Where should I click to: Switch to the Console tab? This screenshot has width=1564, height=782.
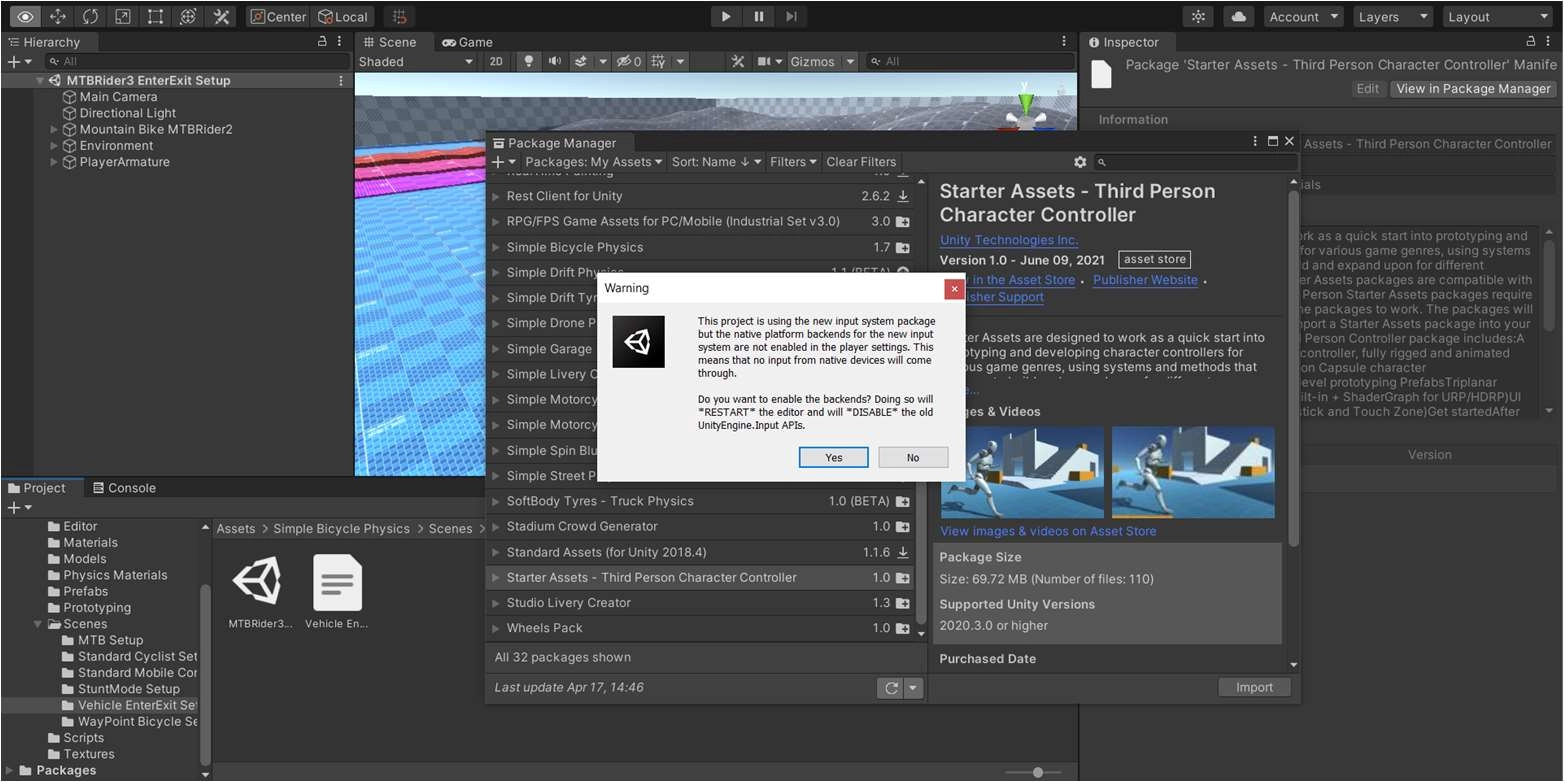pyautogui.click(x=124, y=488)
